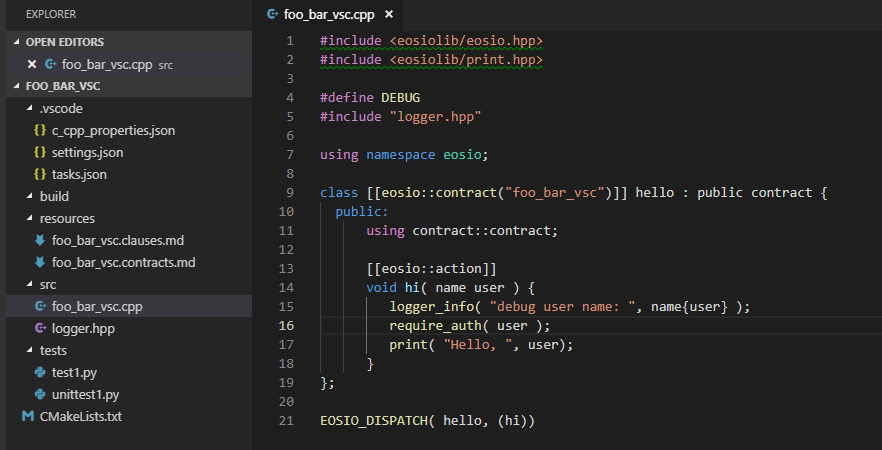Image resolution: width=882 pixels, height=450 pixels.
Task: Click the build folder name
Action: (x=54, y=196)
